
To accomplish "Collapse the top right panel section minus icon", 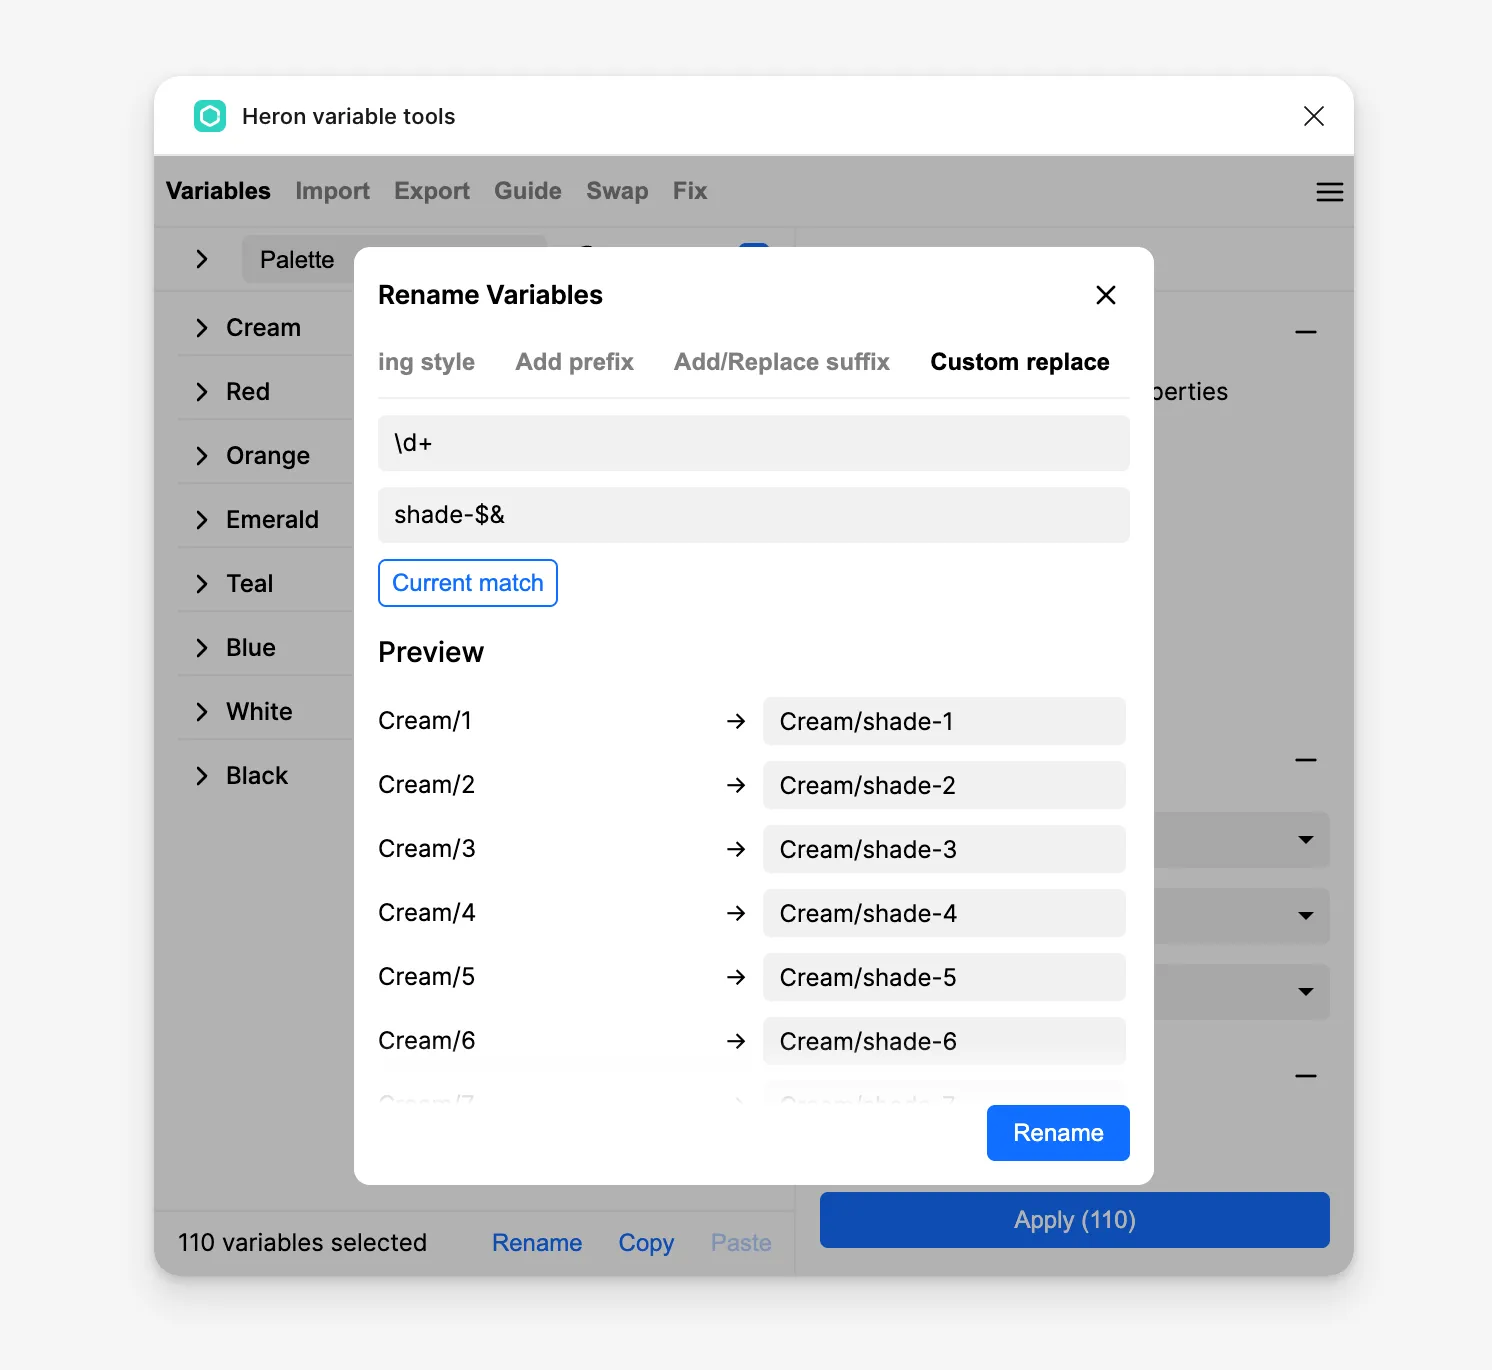I will (x=1305, y=332).
